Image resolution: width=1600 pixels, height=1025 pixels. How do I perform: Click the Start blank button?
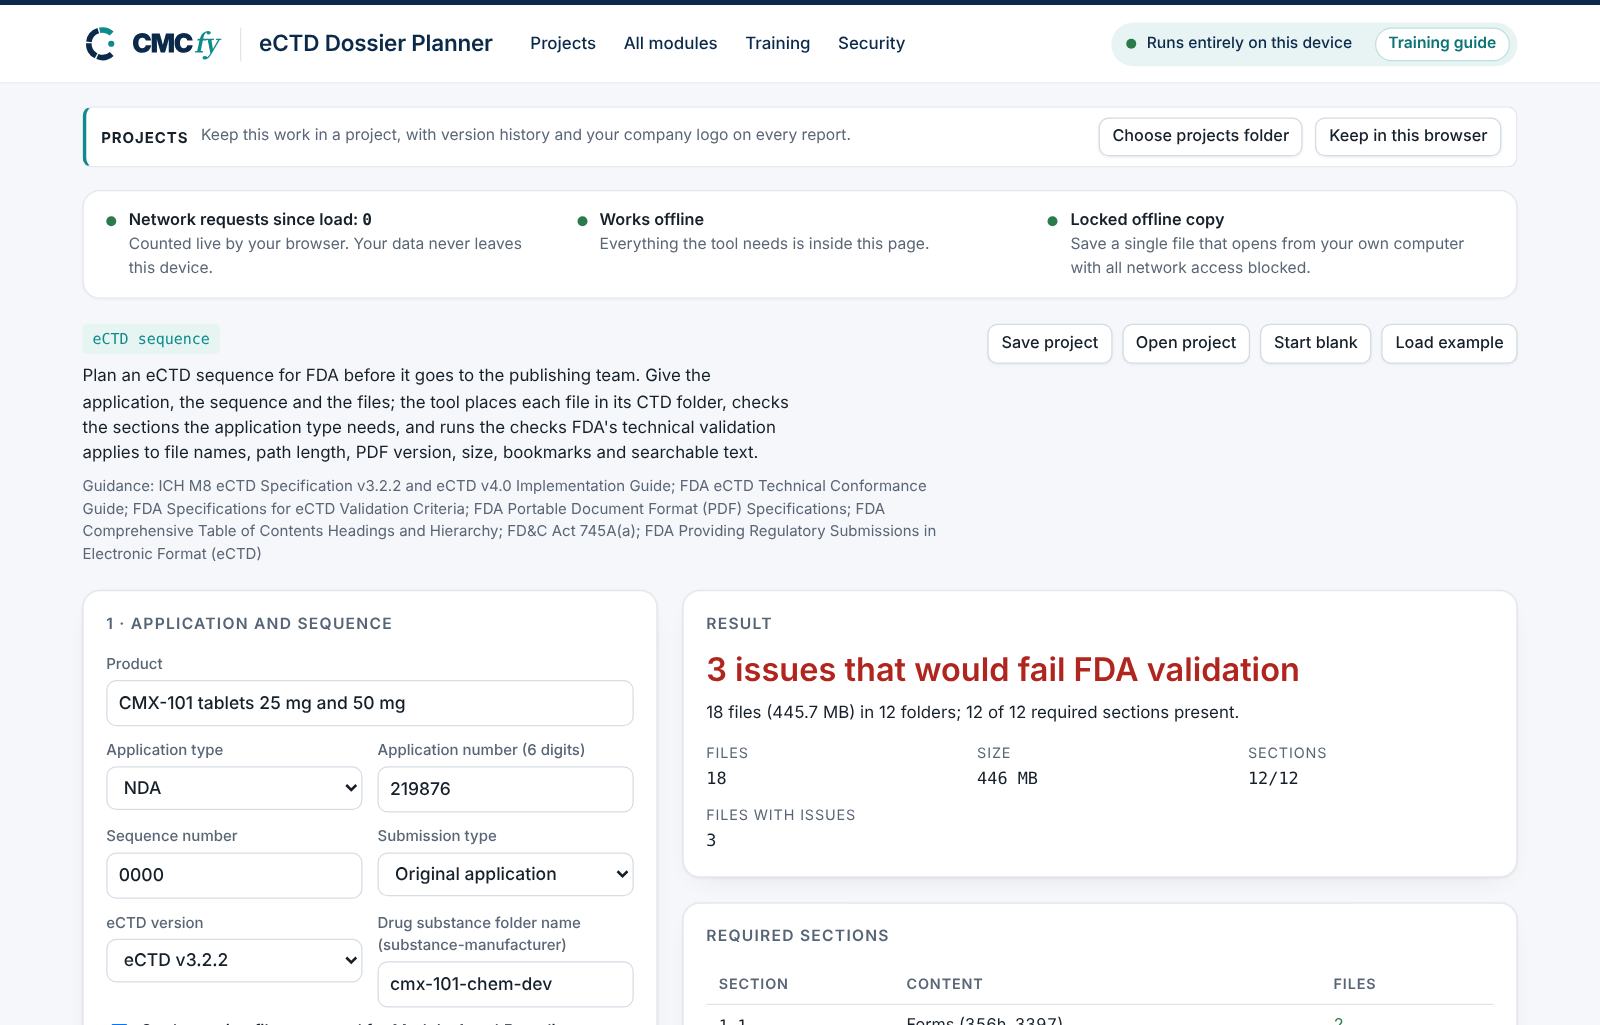(x=1315, y=343)
